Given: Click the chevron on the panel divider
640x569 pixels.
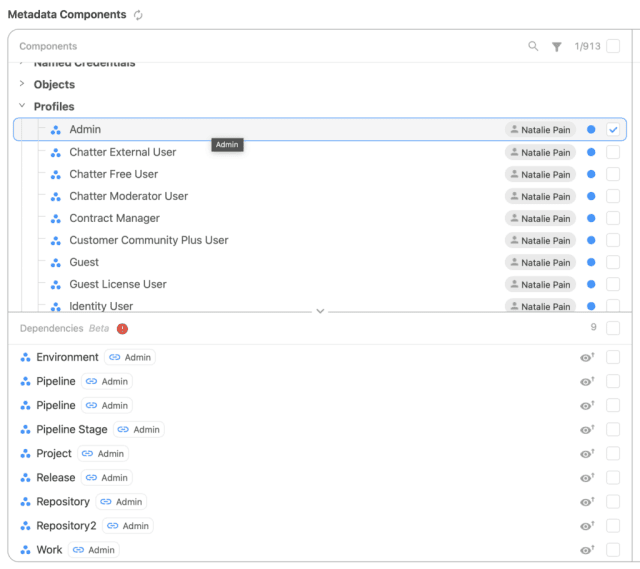Looking at the screenshot, I should pyautogui.click(x=320, y=311).
